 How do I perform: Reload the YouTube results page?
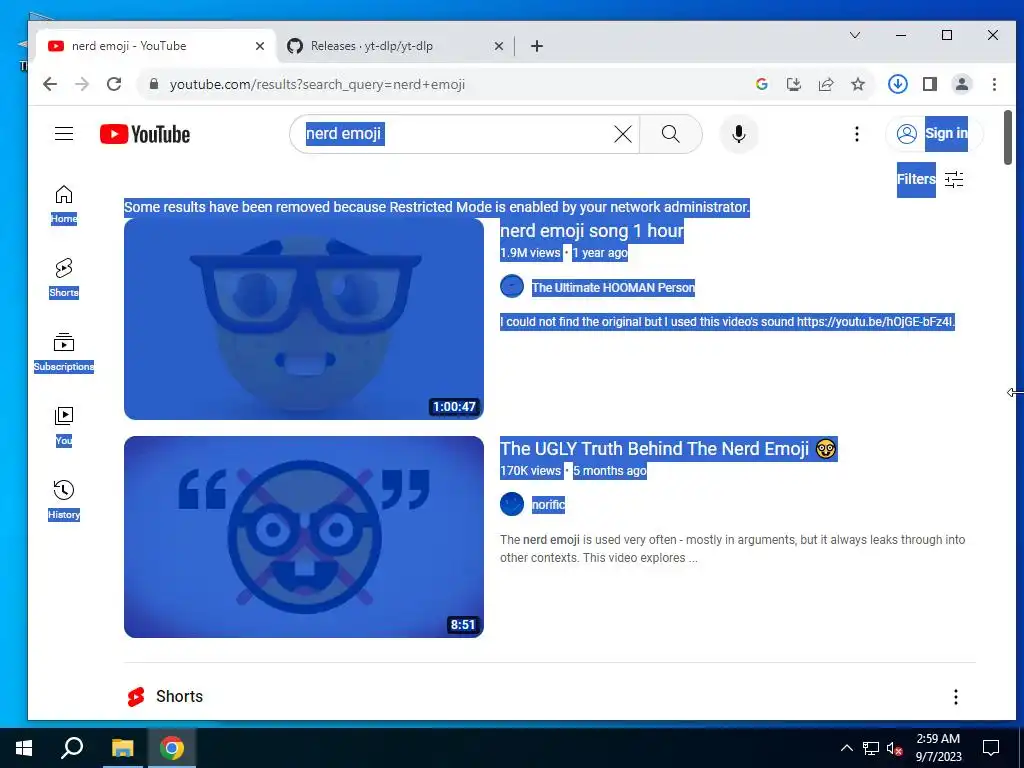click(x=114, y=84)
